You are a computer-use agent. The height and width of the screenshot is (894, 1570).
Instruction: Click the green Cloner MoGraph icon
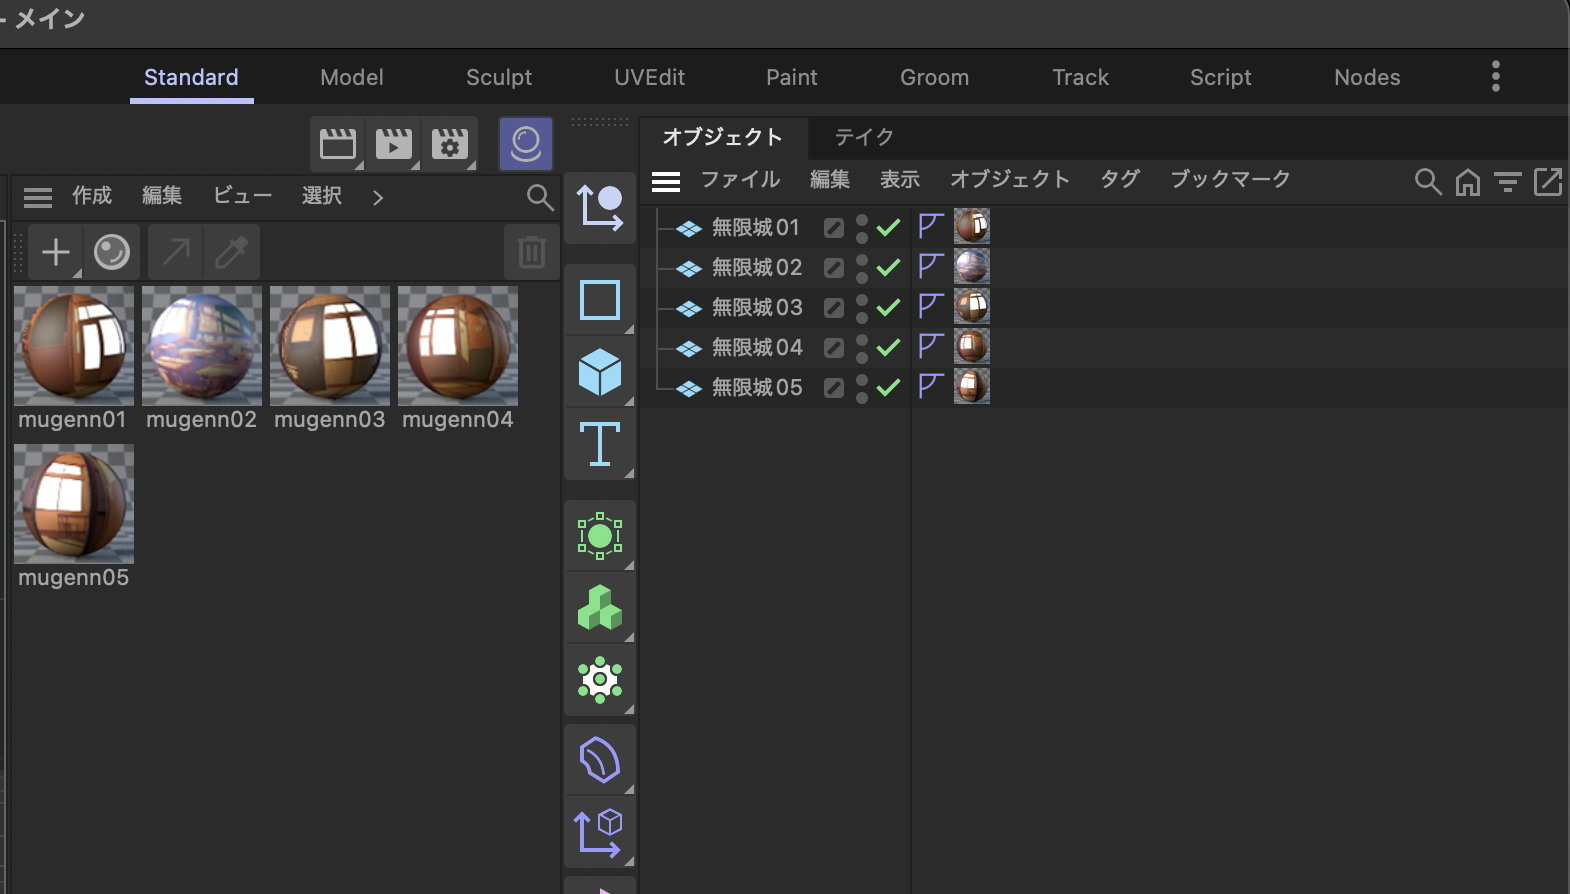click(x=600, y=608)
